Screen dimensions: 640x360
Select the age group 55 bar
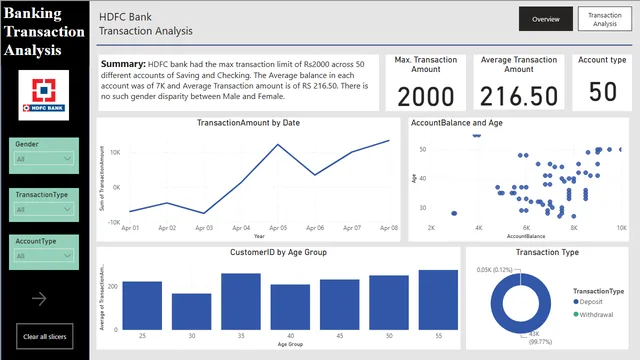[x=438, y=300]
